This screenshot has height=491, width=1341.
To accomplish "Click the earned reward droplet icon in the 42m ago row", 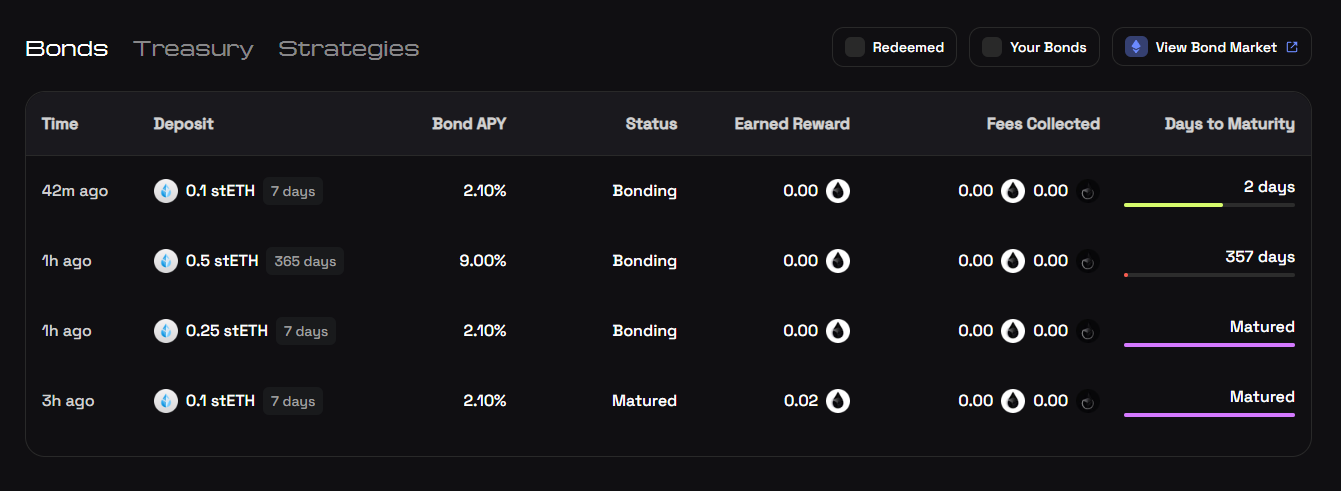I will pyautogui.click(x=838, y=191).
